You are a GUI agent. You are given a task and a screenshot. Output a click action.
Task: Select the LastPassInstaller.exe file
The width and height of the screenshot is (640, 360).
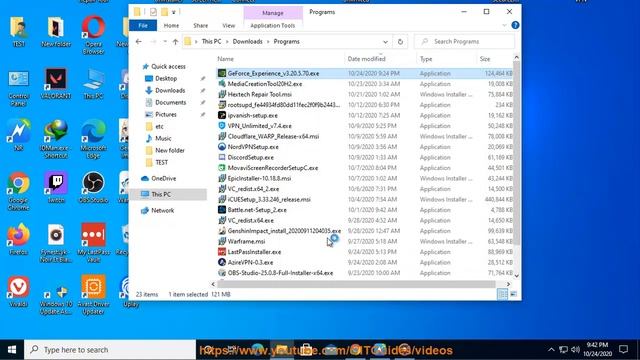coord(254,252)
